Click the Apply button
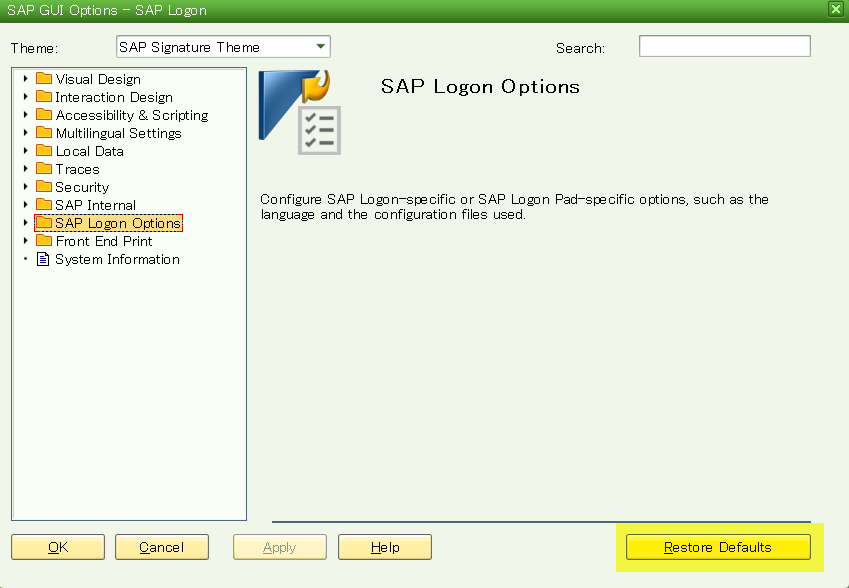This screenshot has width=849, height=588. pos(280,547)
